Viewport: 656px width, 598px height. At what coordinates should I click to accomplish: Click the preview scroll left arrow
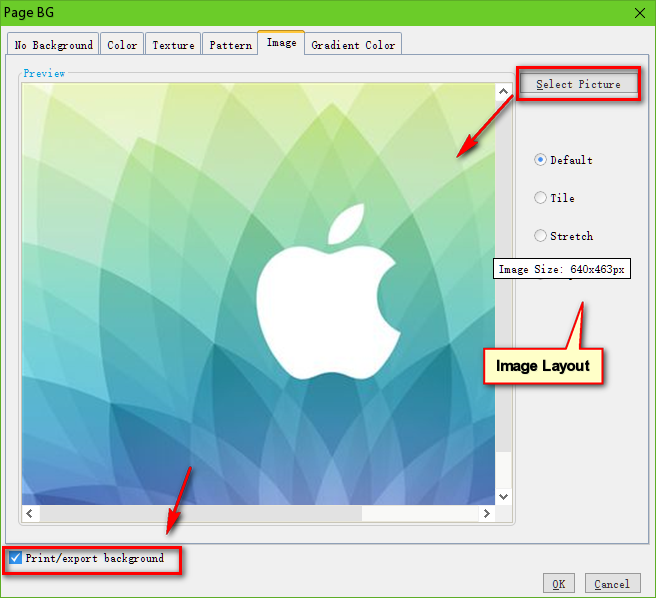point(30,513)
